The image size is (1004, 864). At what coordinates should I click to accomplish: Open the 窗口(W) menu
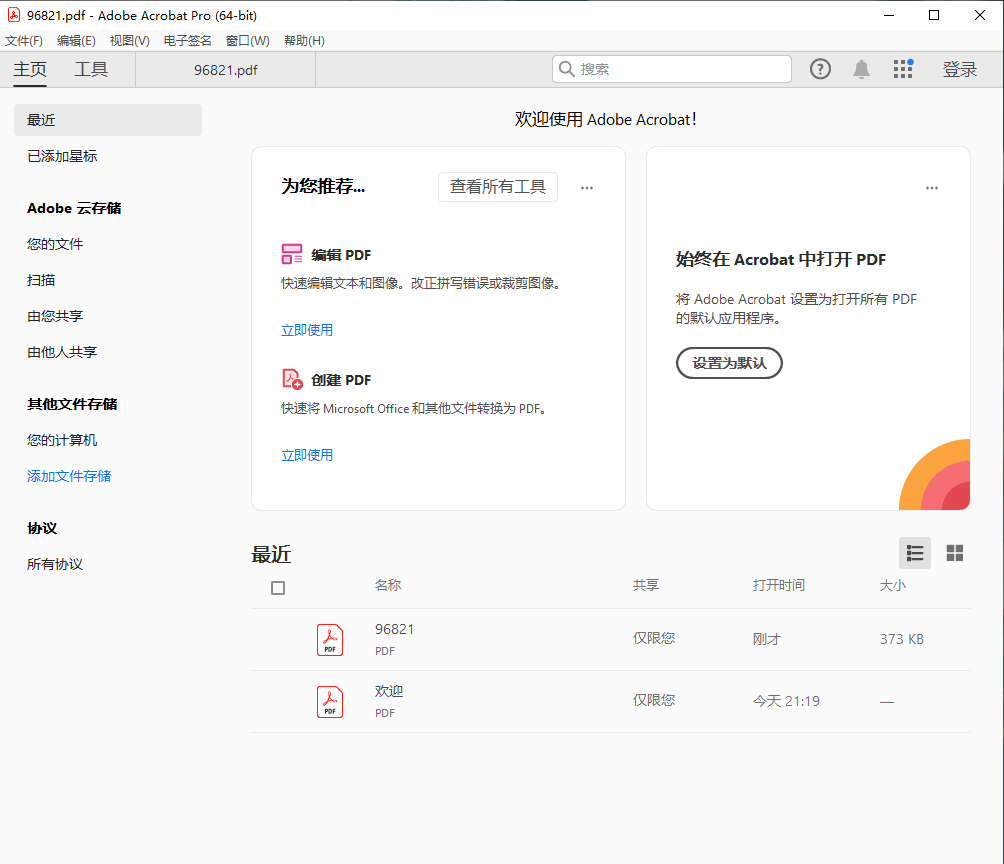(248, 41)
